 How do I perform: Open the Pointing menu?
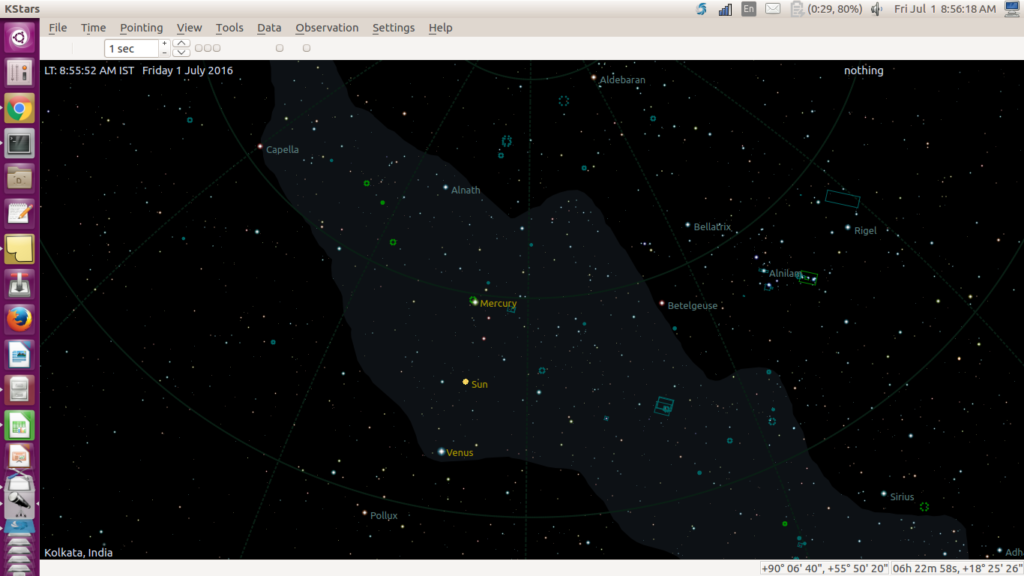pos(141,27)
